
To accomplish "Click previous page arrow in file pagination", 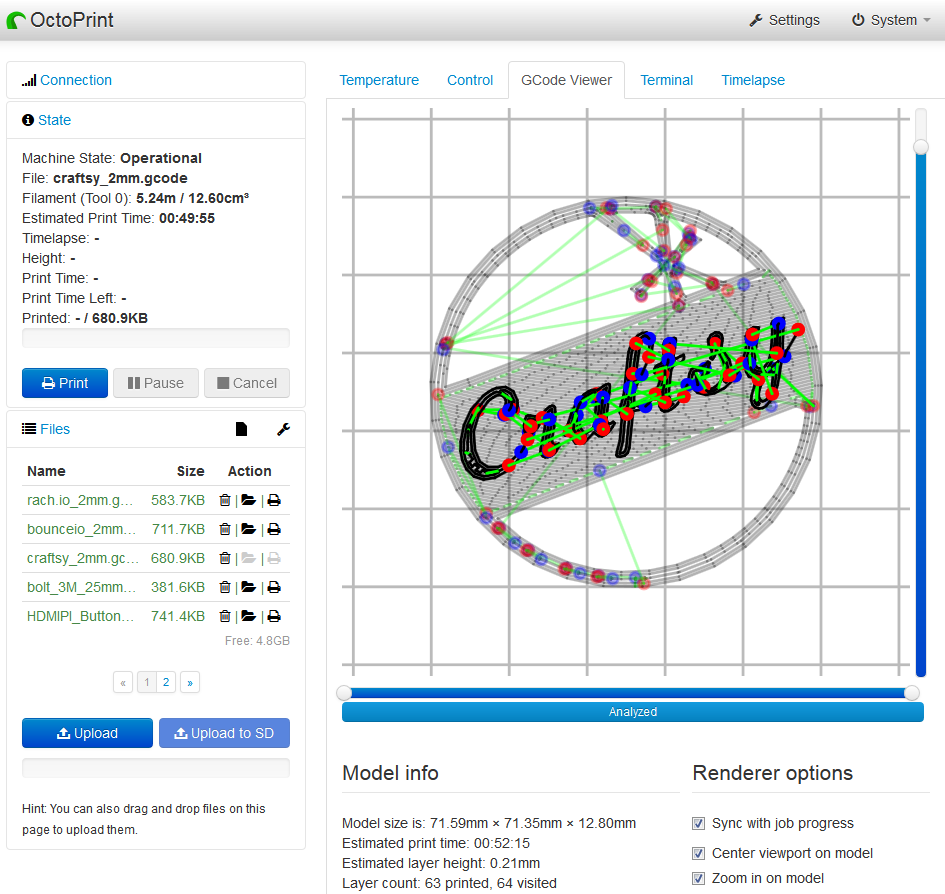I will coord(123,682).
